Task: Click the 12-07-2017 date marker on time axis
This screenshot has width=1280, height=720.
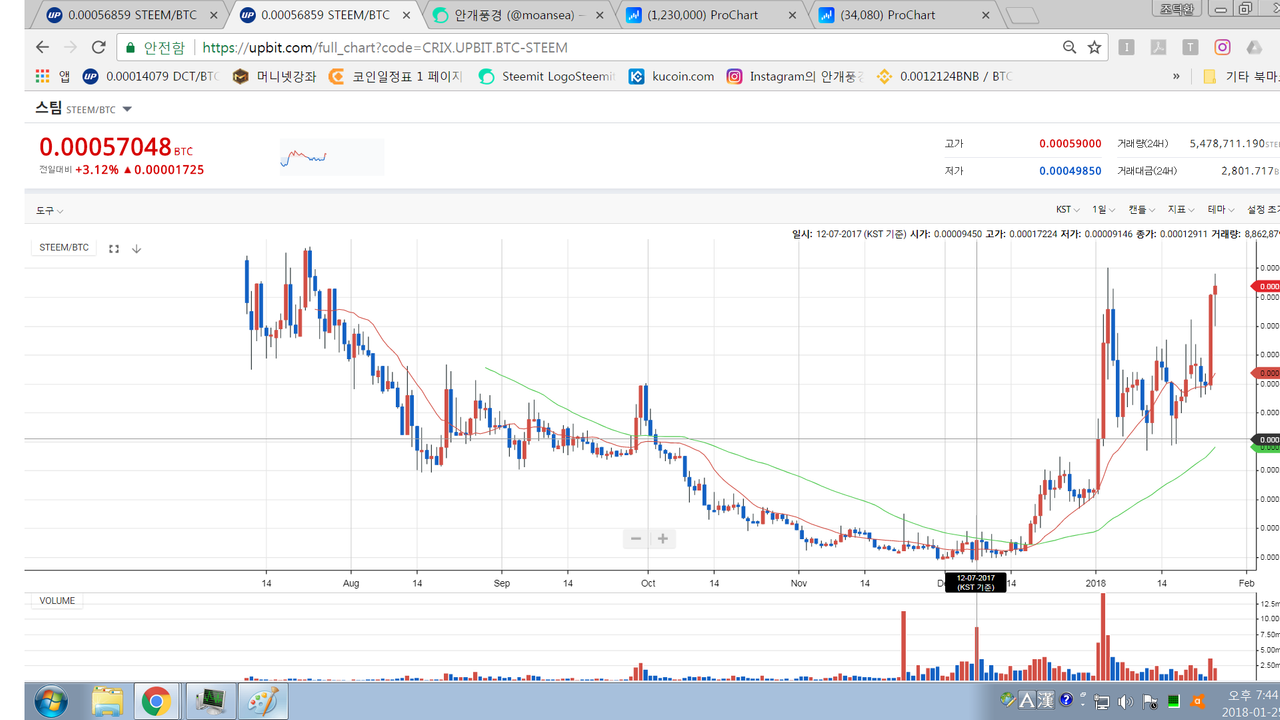Action: [976, 583]
